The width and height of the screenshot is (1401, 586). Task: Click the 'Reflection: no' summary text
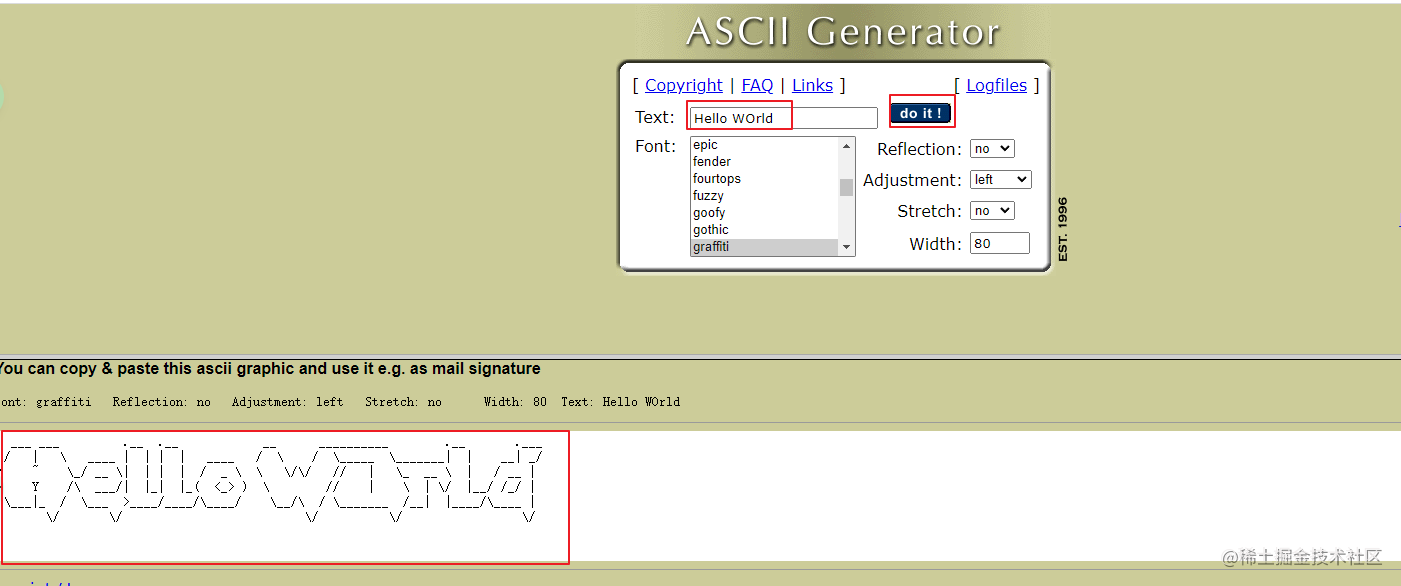161,402
